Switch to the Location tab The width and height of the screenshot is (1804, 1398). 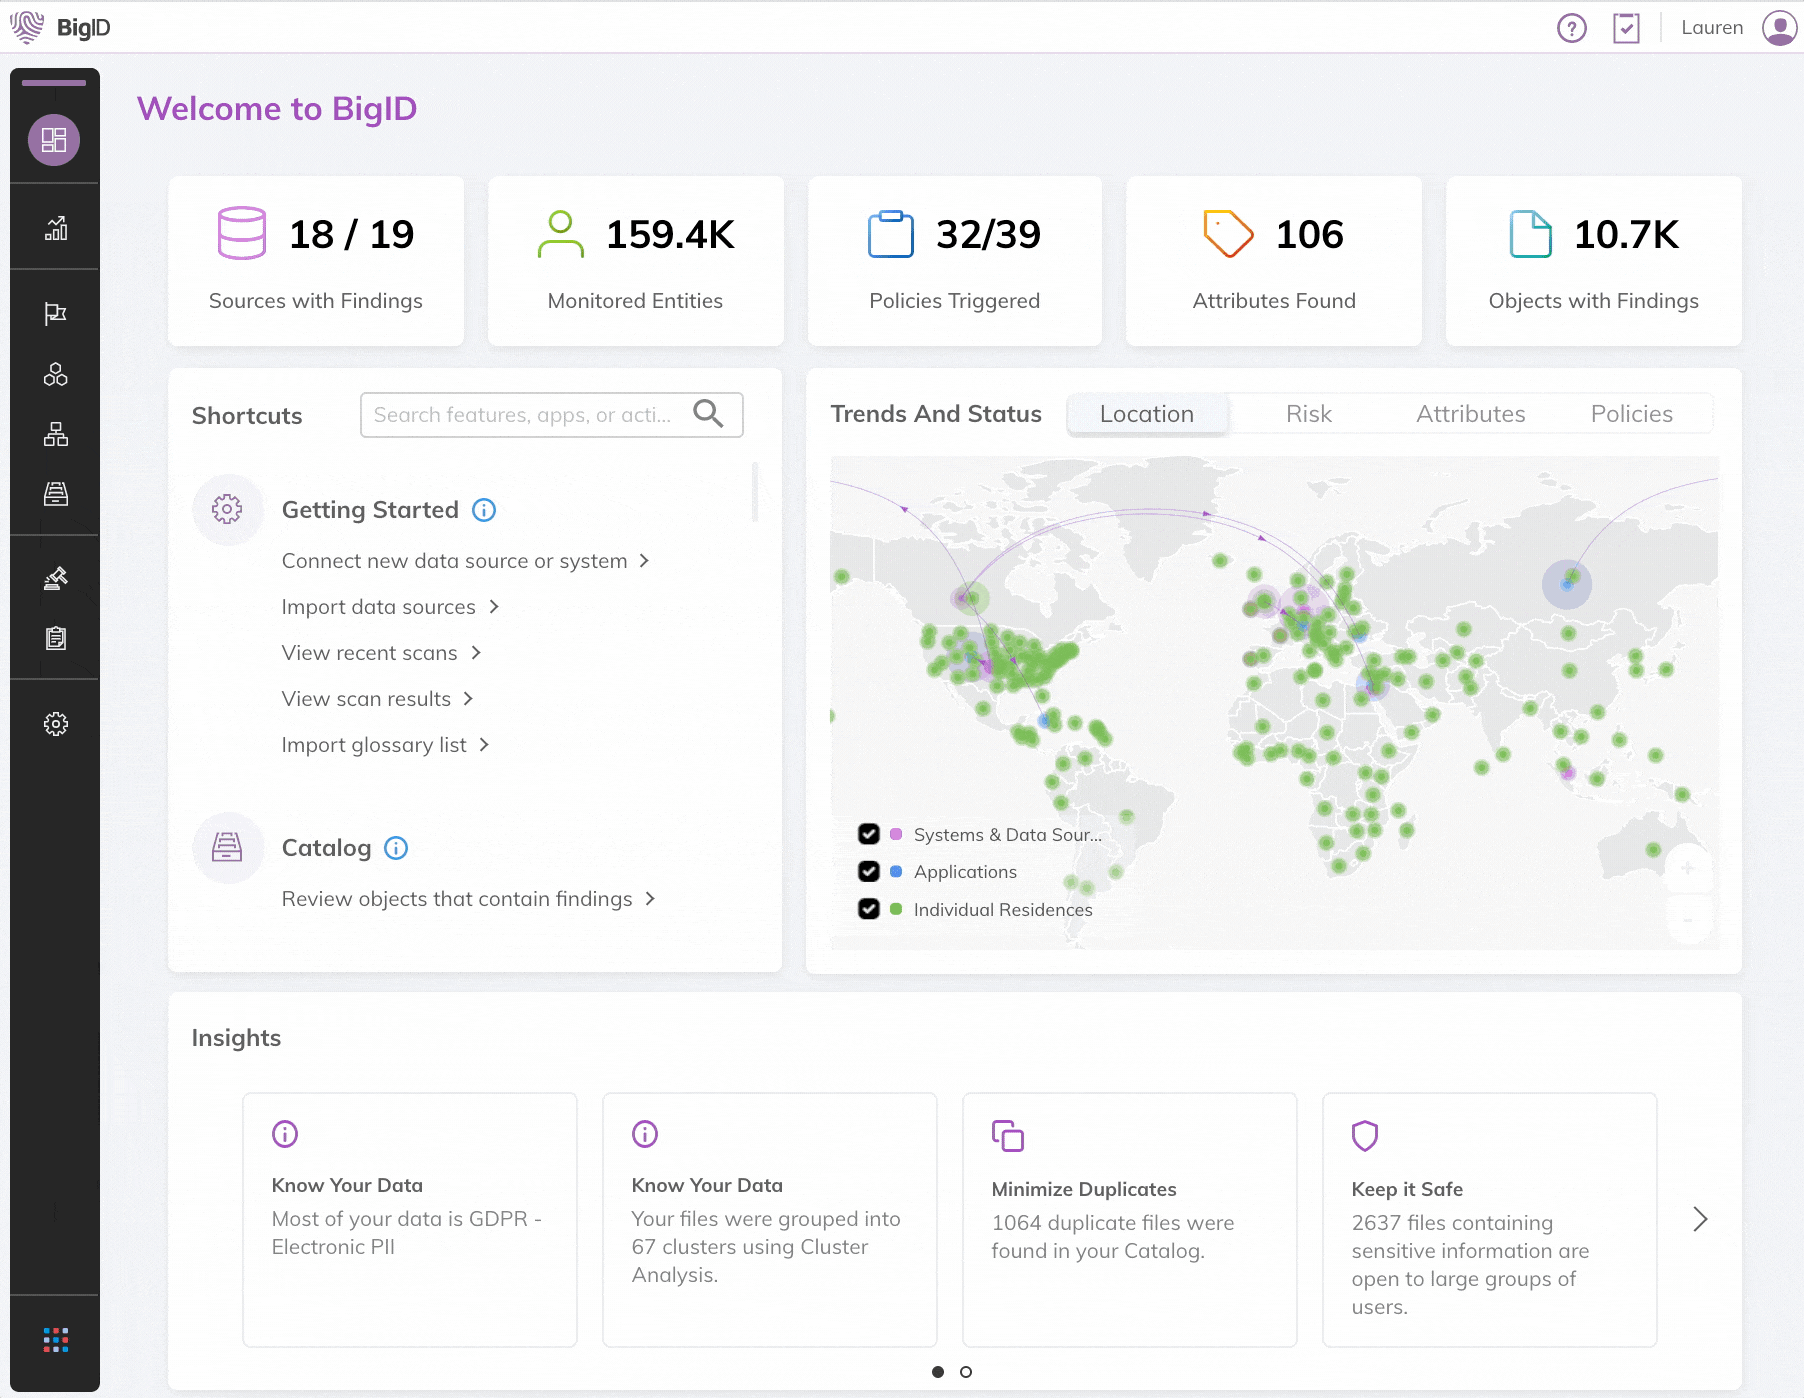tap(1147, 414)
